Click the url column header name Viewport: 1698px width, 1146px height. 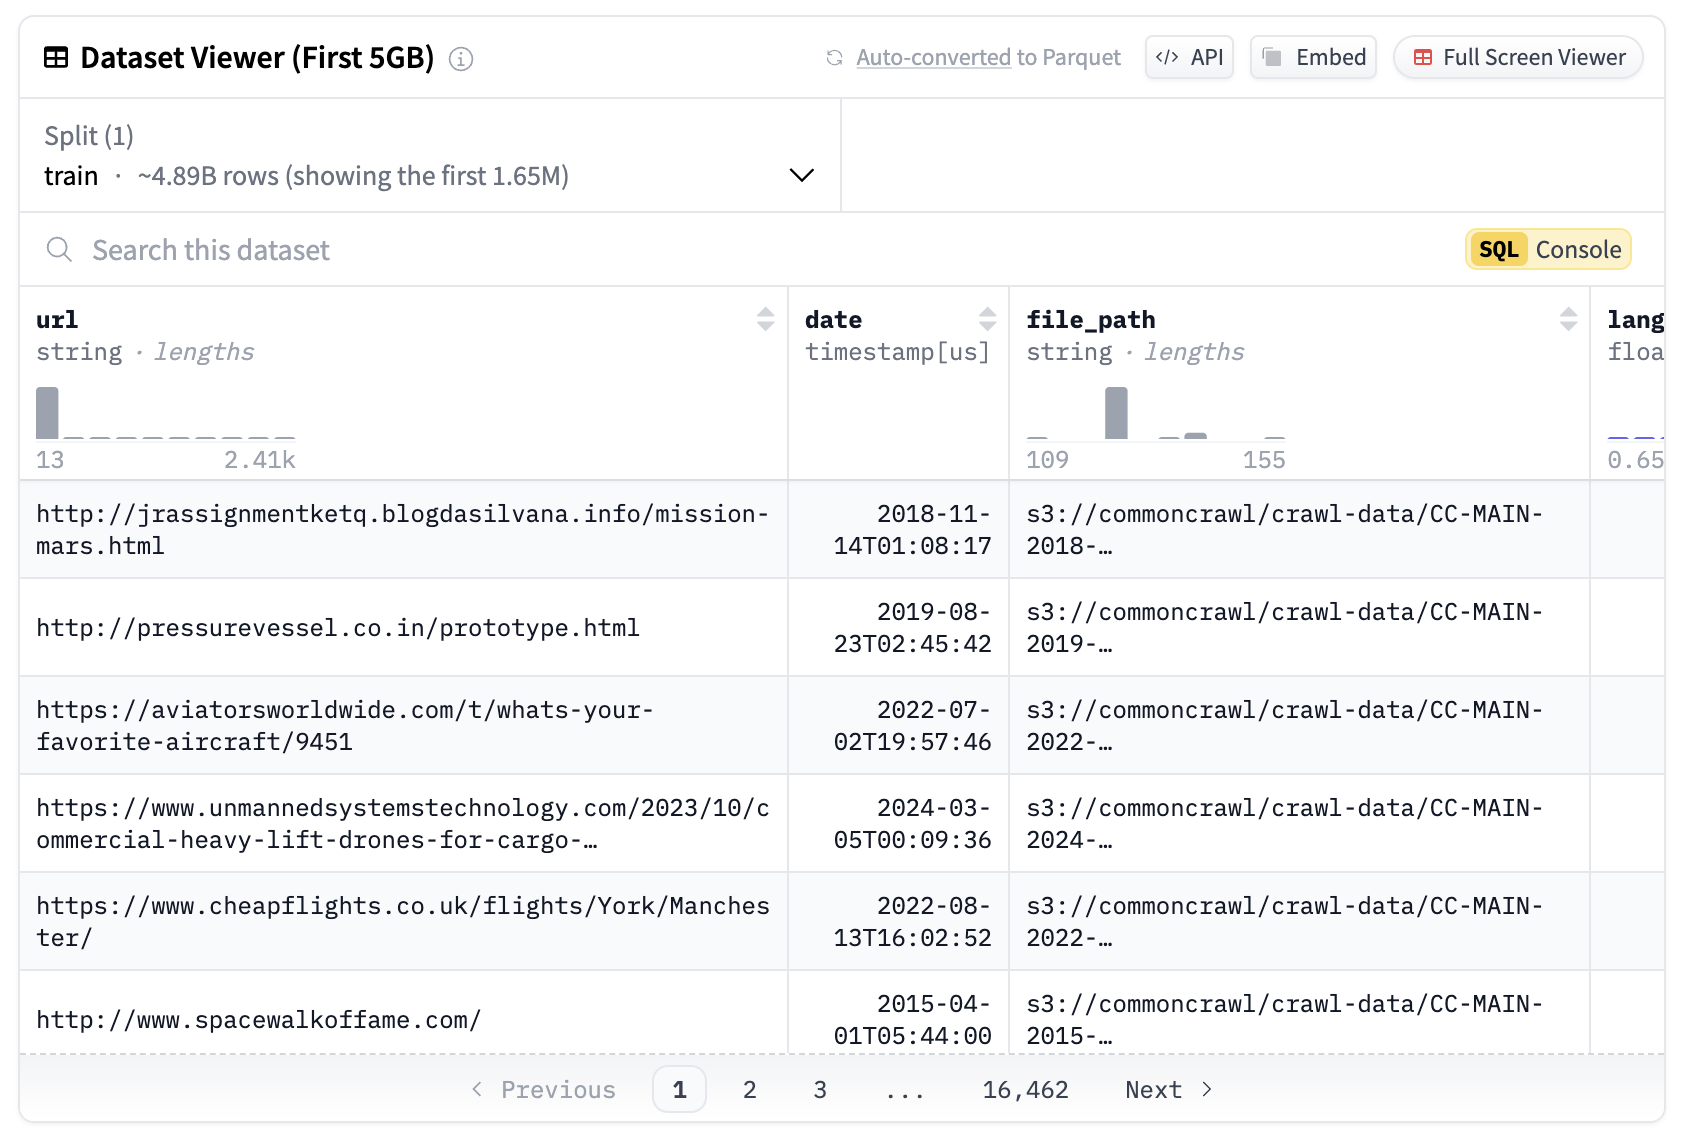point(57,319)
